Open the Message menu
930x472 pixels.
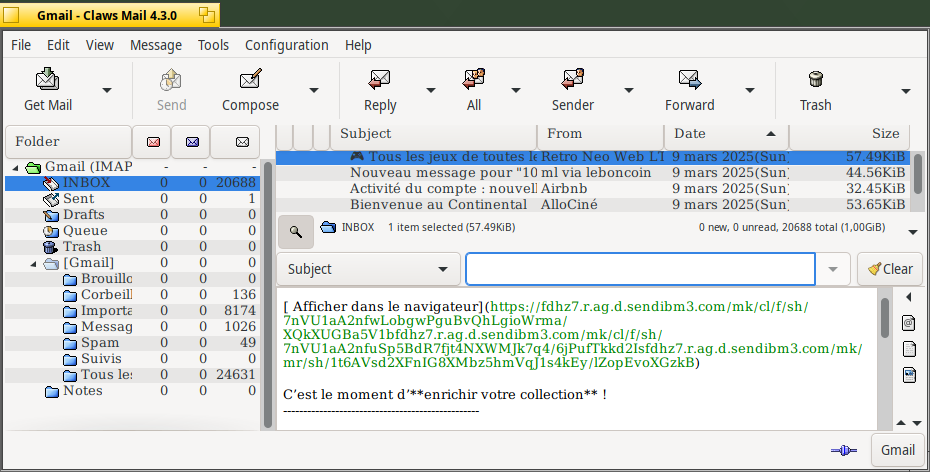click(x=156, y=45)
